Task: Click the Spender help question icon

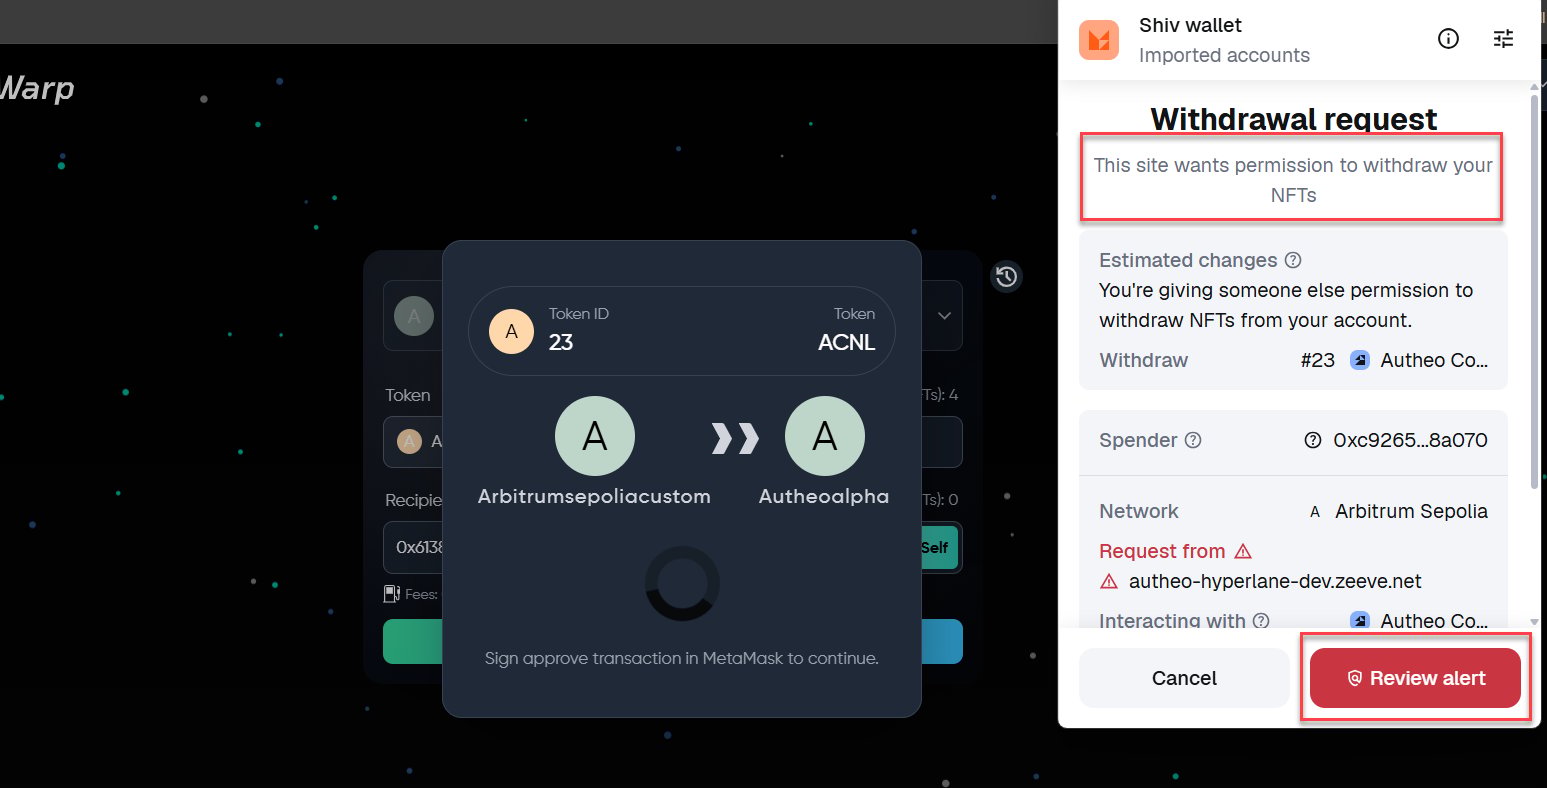Action: click(x=1193, y=440)
